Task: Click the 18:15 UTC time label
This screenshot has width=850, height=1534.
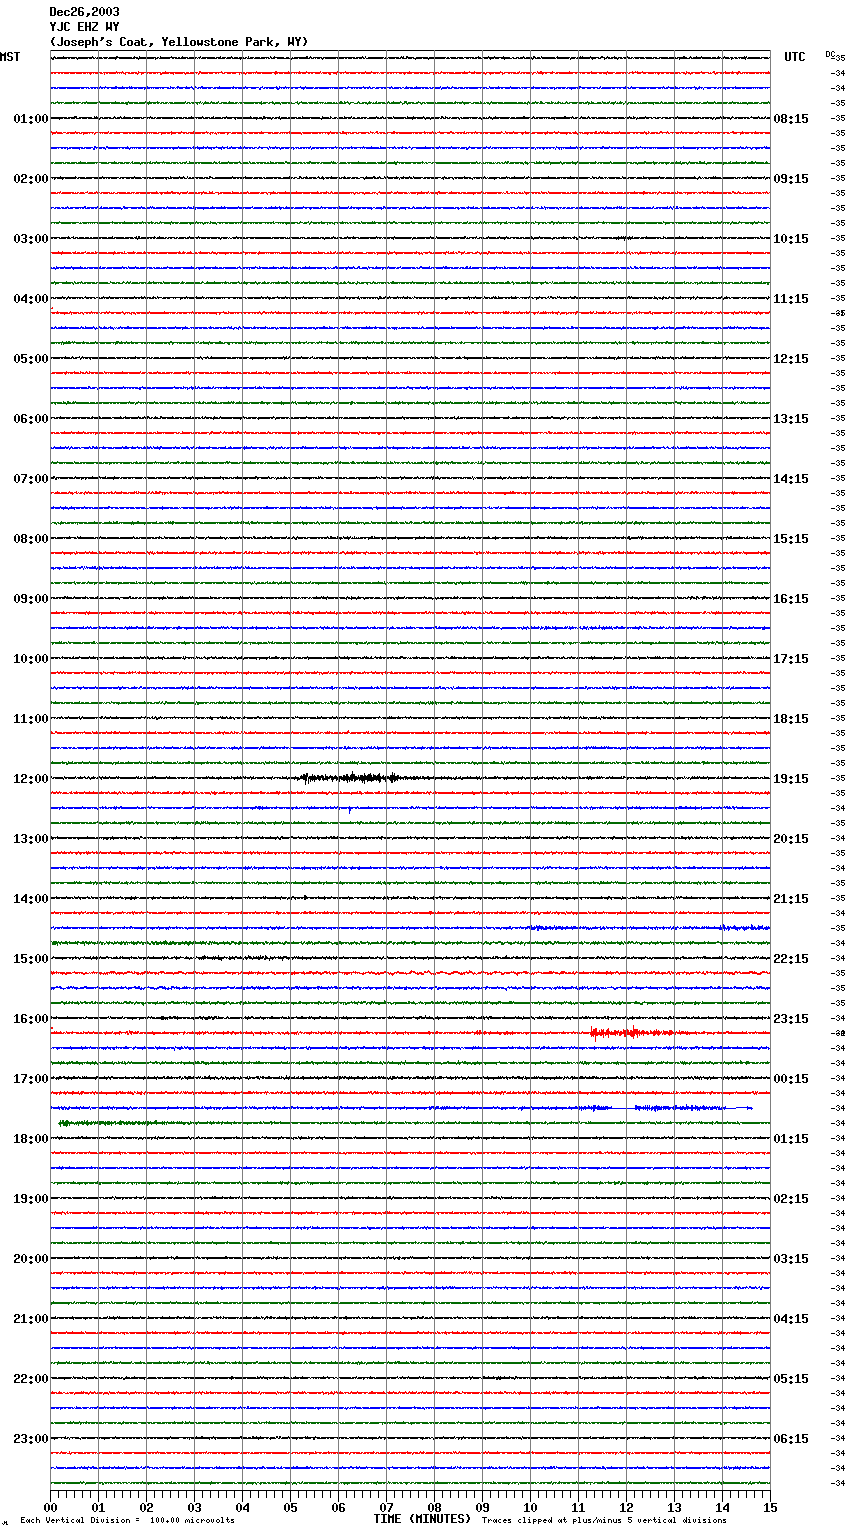Action: [791, 719]
